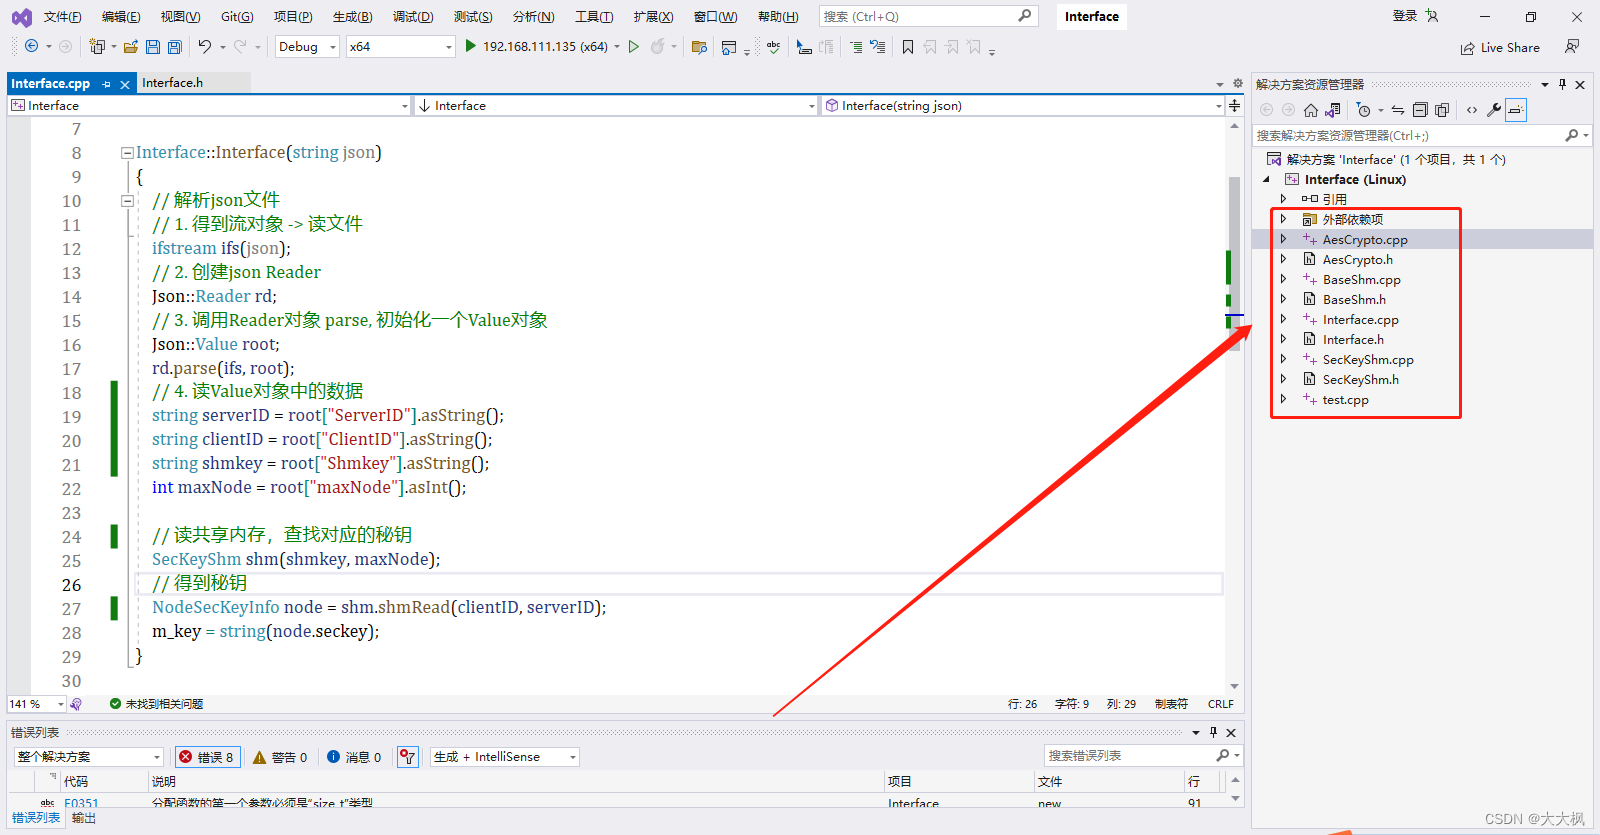
Task: Click the Uncomment selected lines icon
Action: (x=877, y=46)
